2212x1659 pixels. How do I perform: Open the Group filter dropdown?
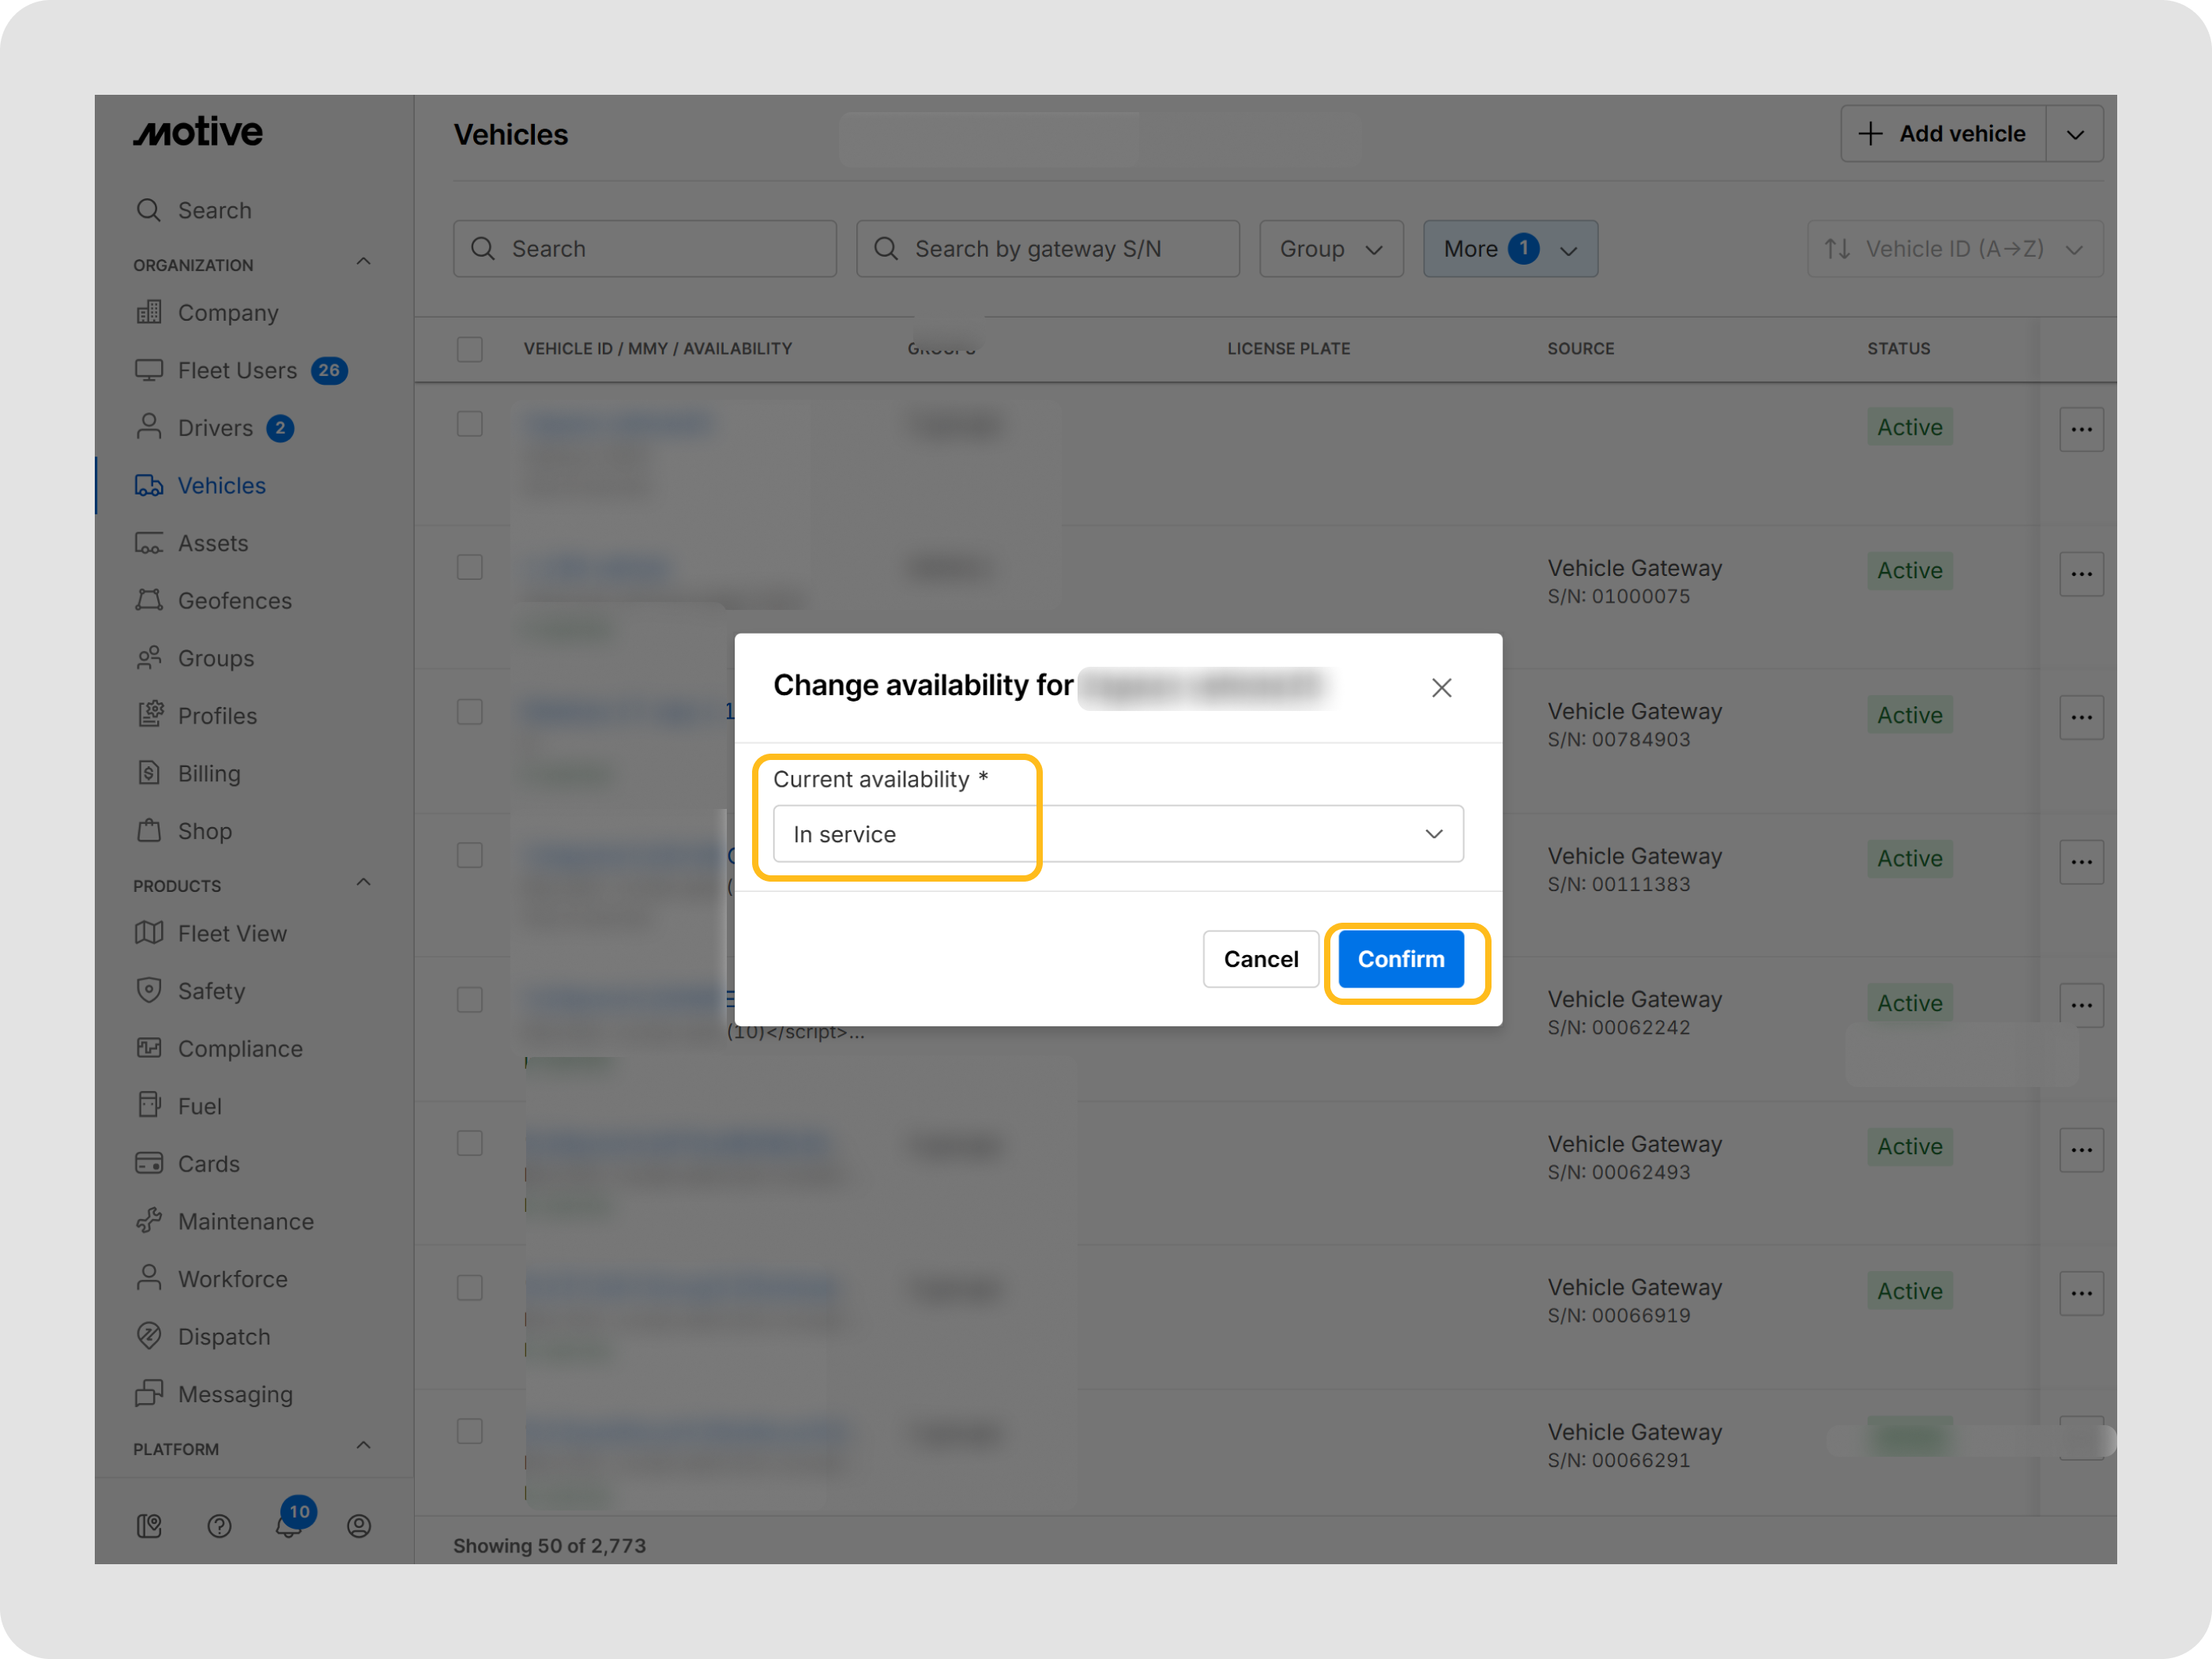(1332, 249)
